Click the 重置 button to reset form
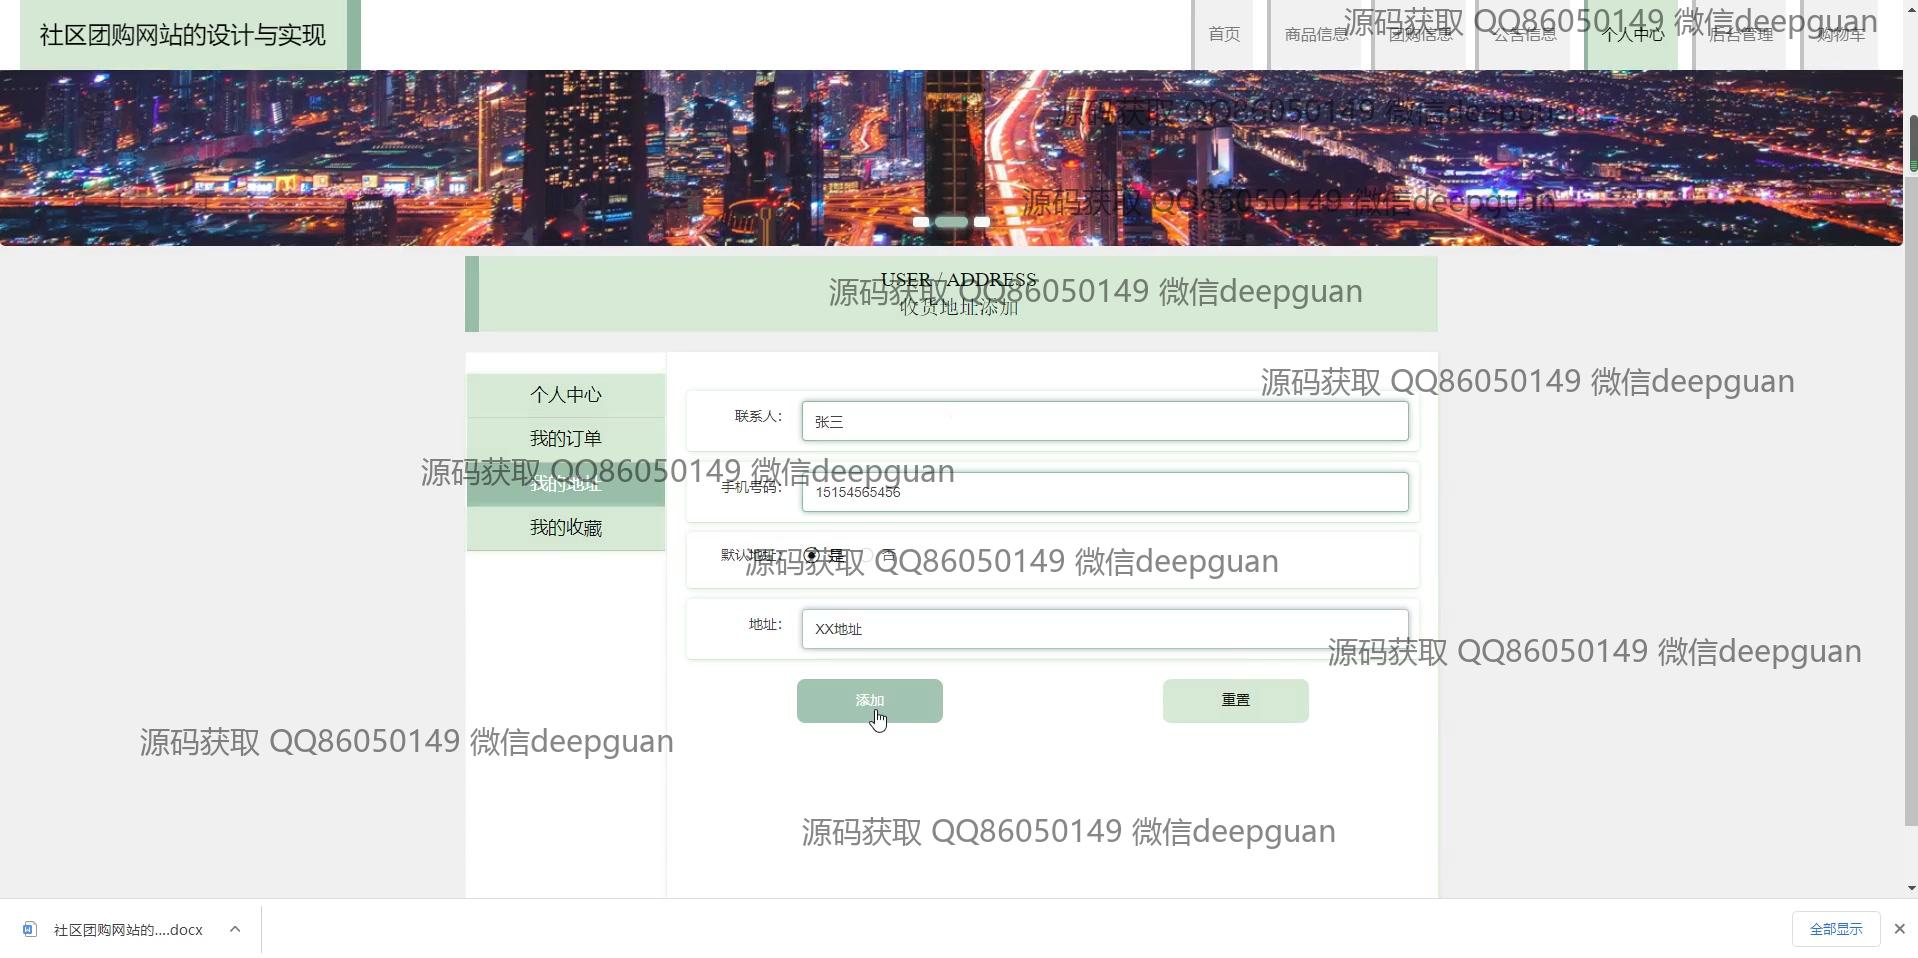This screenshot has height=958, width=1918. pos(1236,701)
